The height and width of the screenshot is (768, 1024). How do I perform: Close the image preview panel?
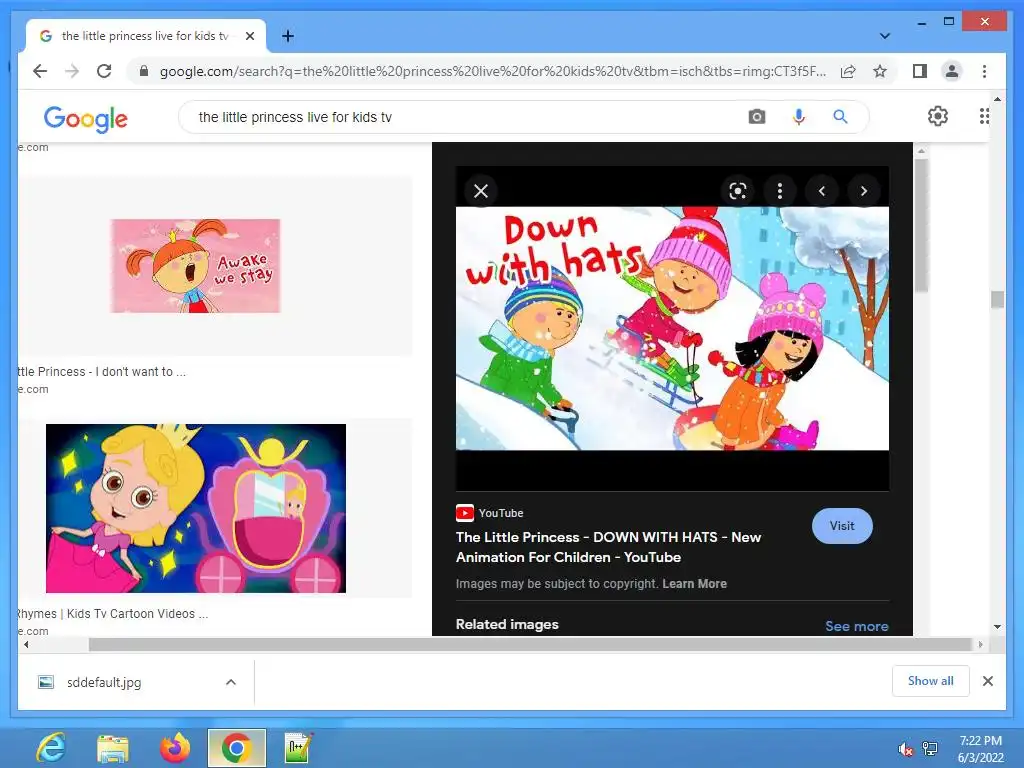click(481, 191)
